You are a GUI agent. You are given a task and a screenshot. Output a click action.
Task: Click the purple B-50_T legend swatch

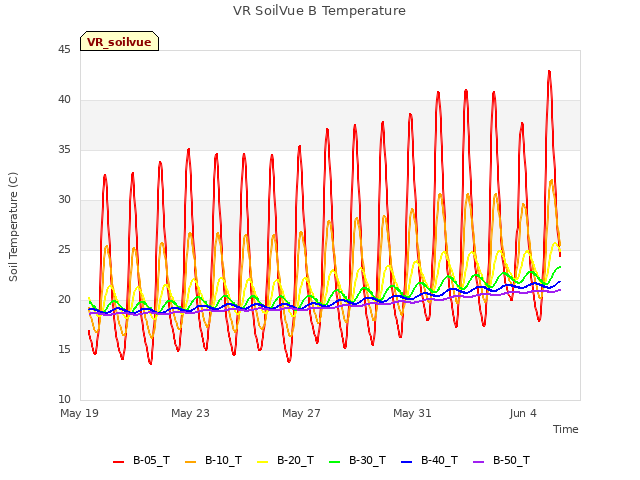[x=479, y=462]
